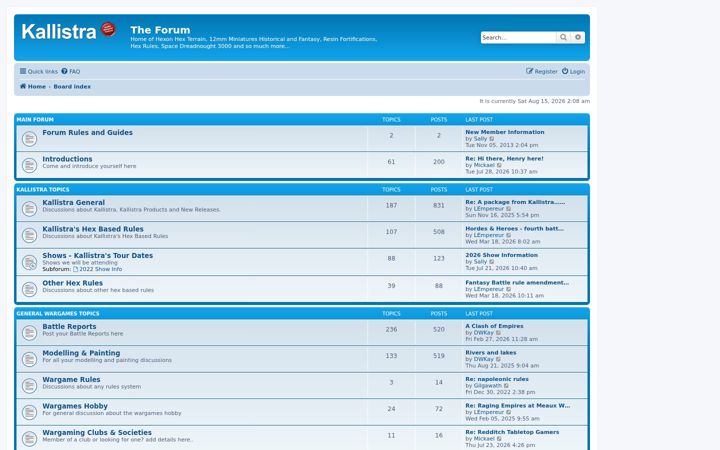View latest post icon in Modelling & Painting row
Image resolution: width=720 pixels, height=450 pixels.
(499, 360)
